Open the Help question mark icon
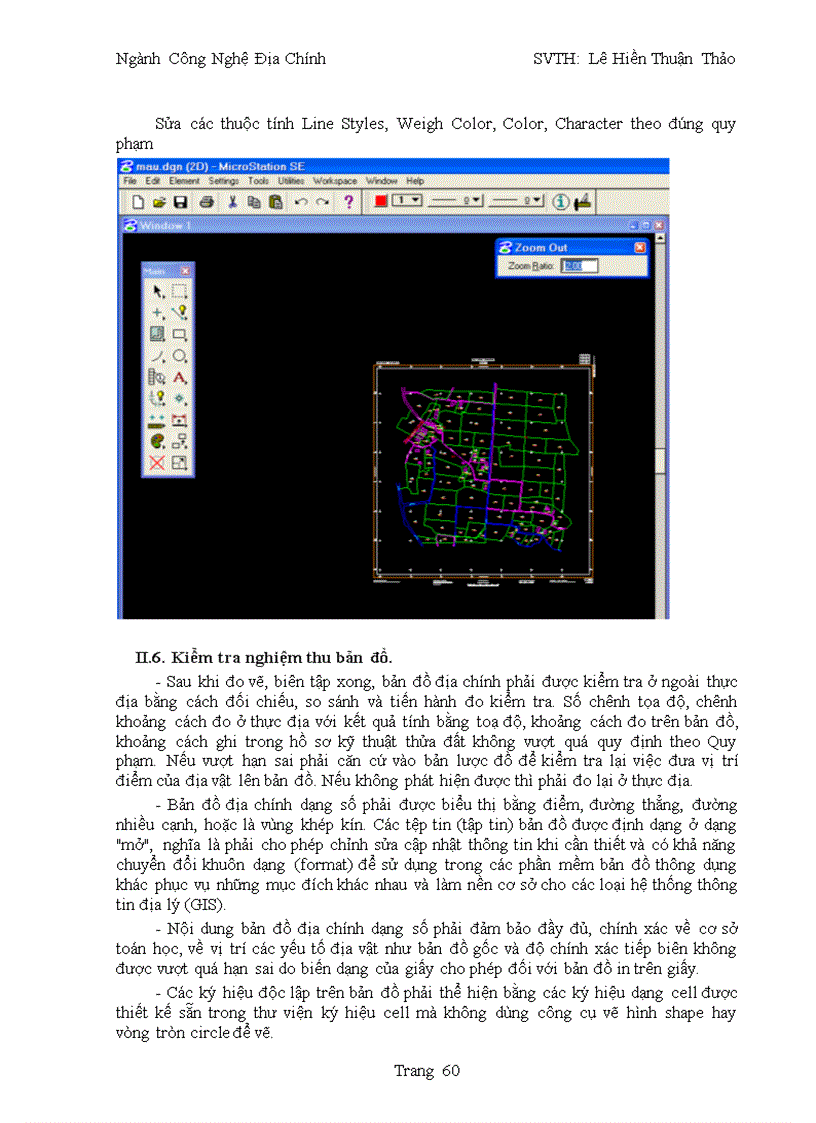The width and height of the screenshot is (816, 1123). tap(349, 202)
